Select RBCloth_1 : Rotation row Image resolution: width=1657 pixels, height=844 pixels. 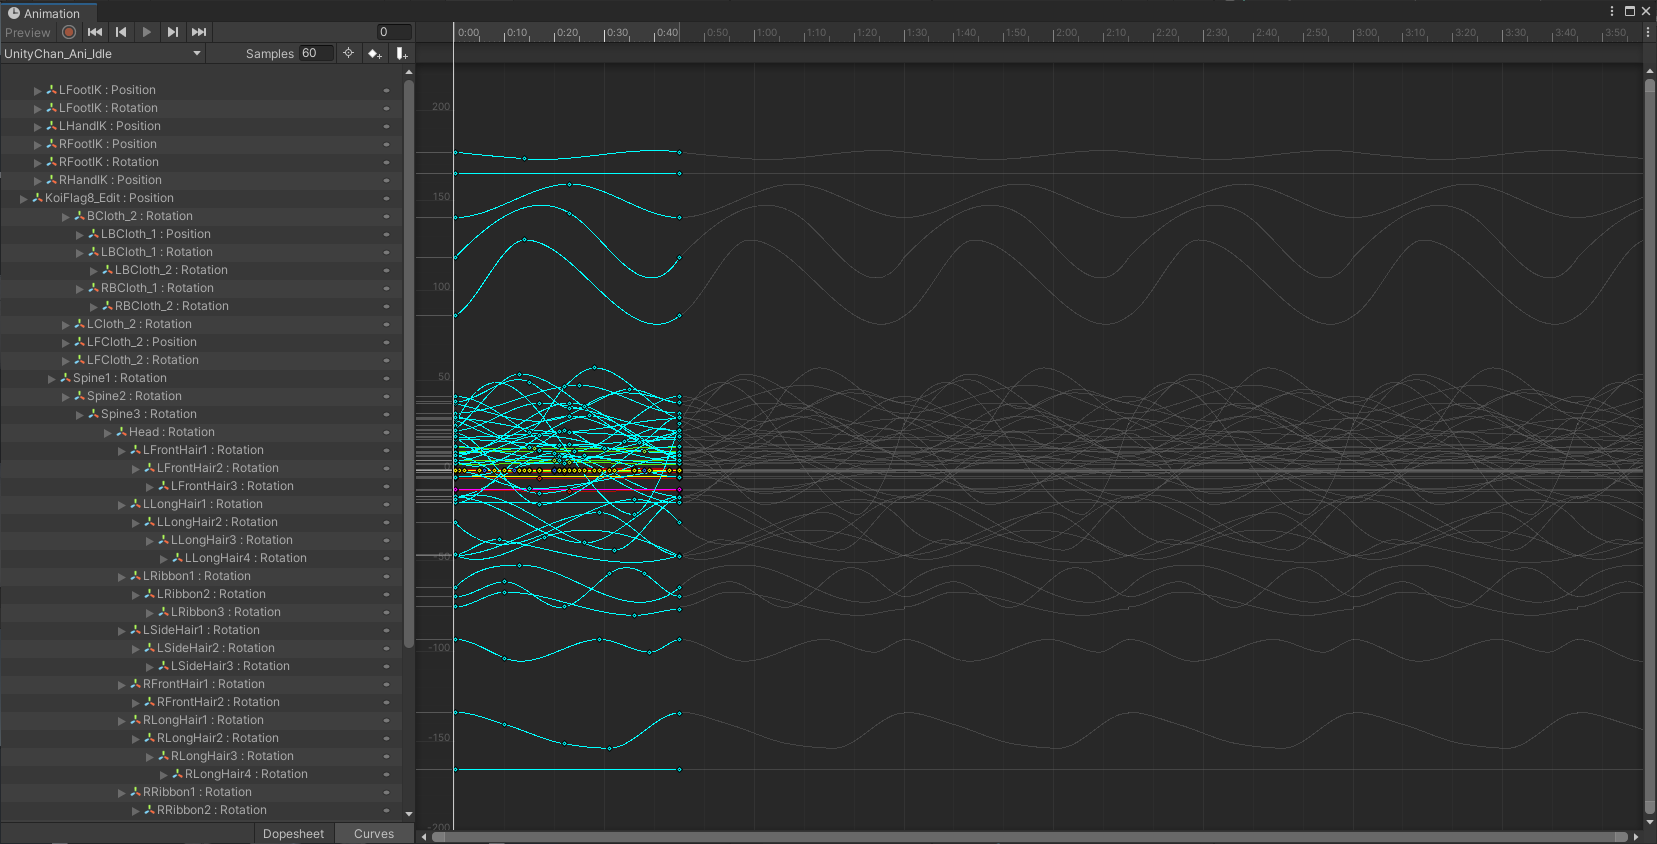201,288
